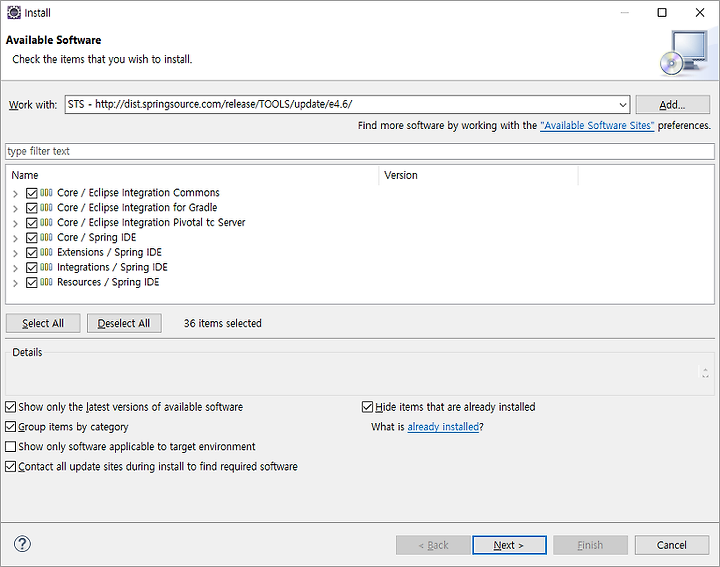Open the Work with site dropdown
The height and width of the screenshot is (567, 720).
coord(623,105)
